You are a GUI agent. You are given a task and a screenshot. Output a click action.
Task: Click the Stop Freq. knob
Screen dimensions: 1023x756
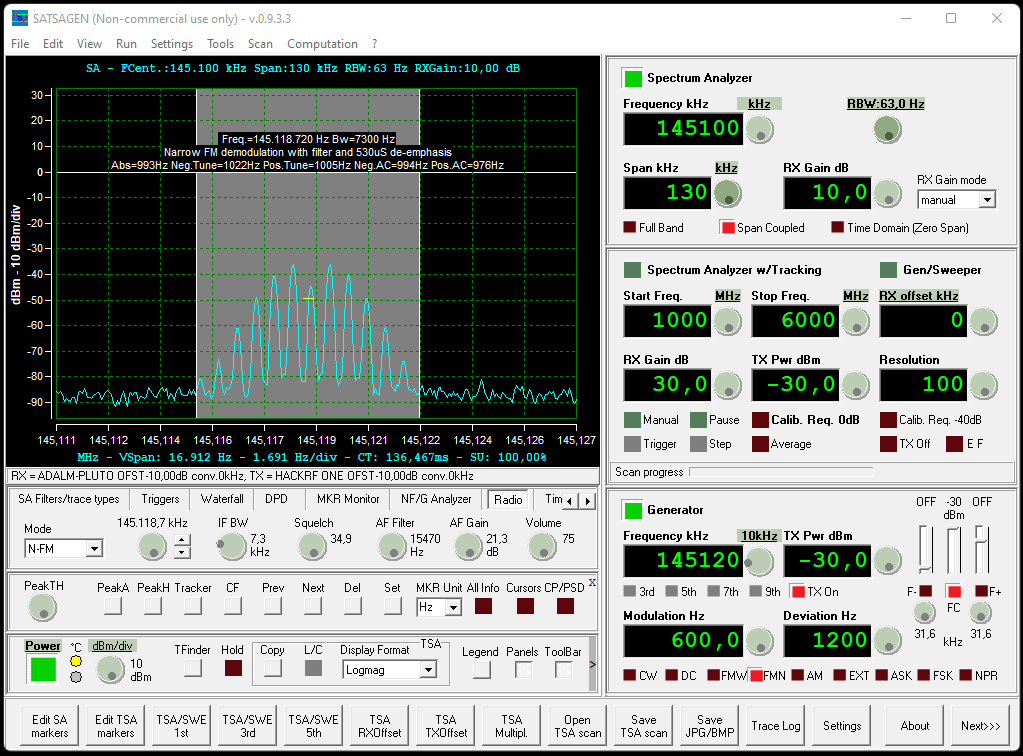tap(855, 322)
